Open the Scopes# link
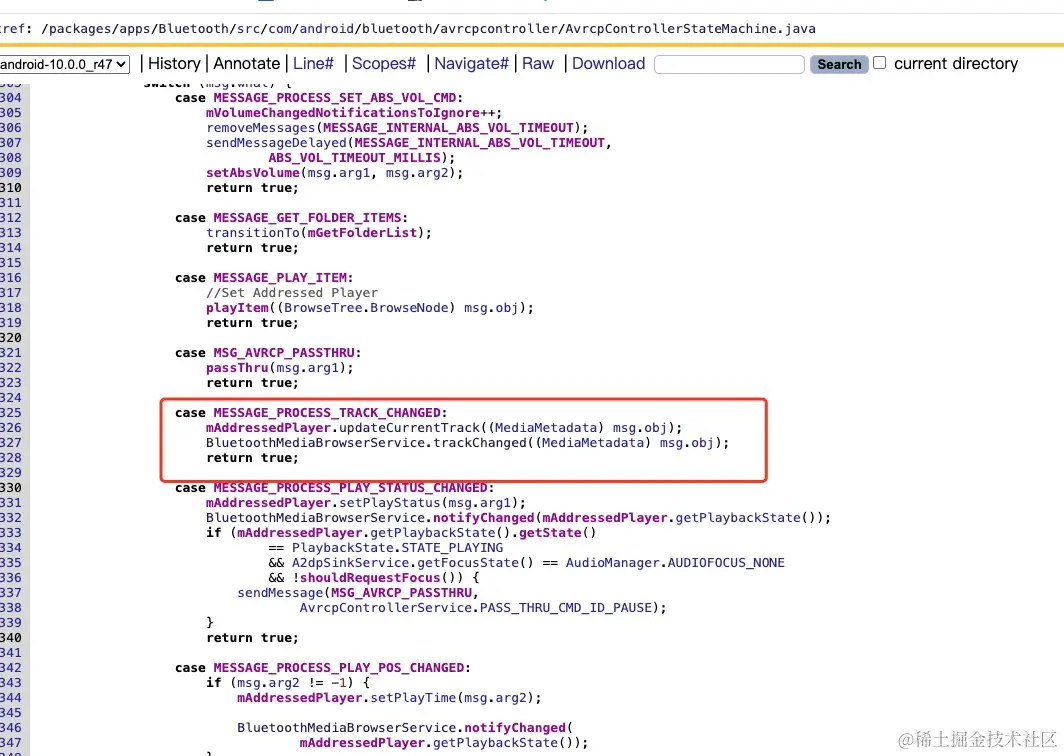This screenshot has height=756, width=1064. tap(383, 64)
